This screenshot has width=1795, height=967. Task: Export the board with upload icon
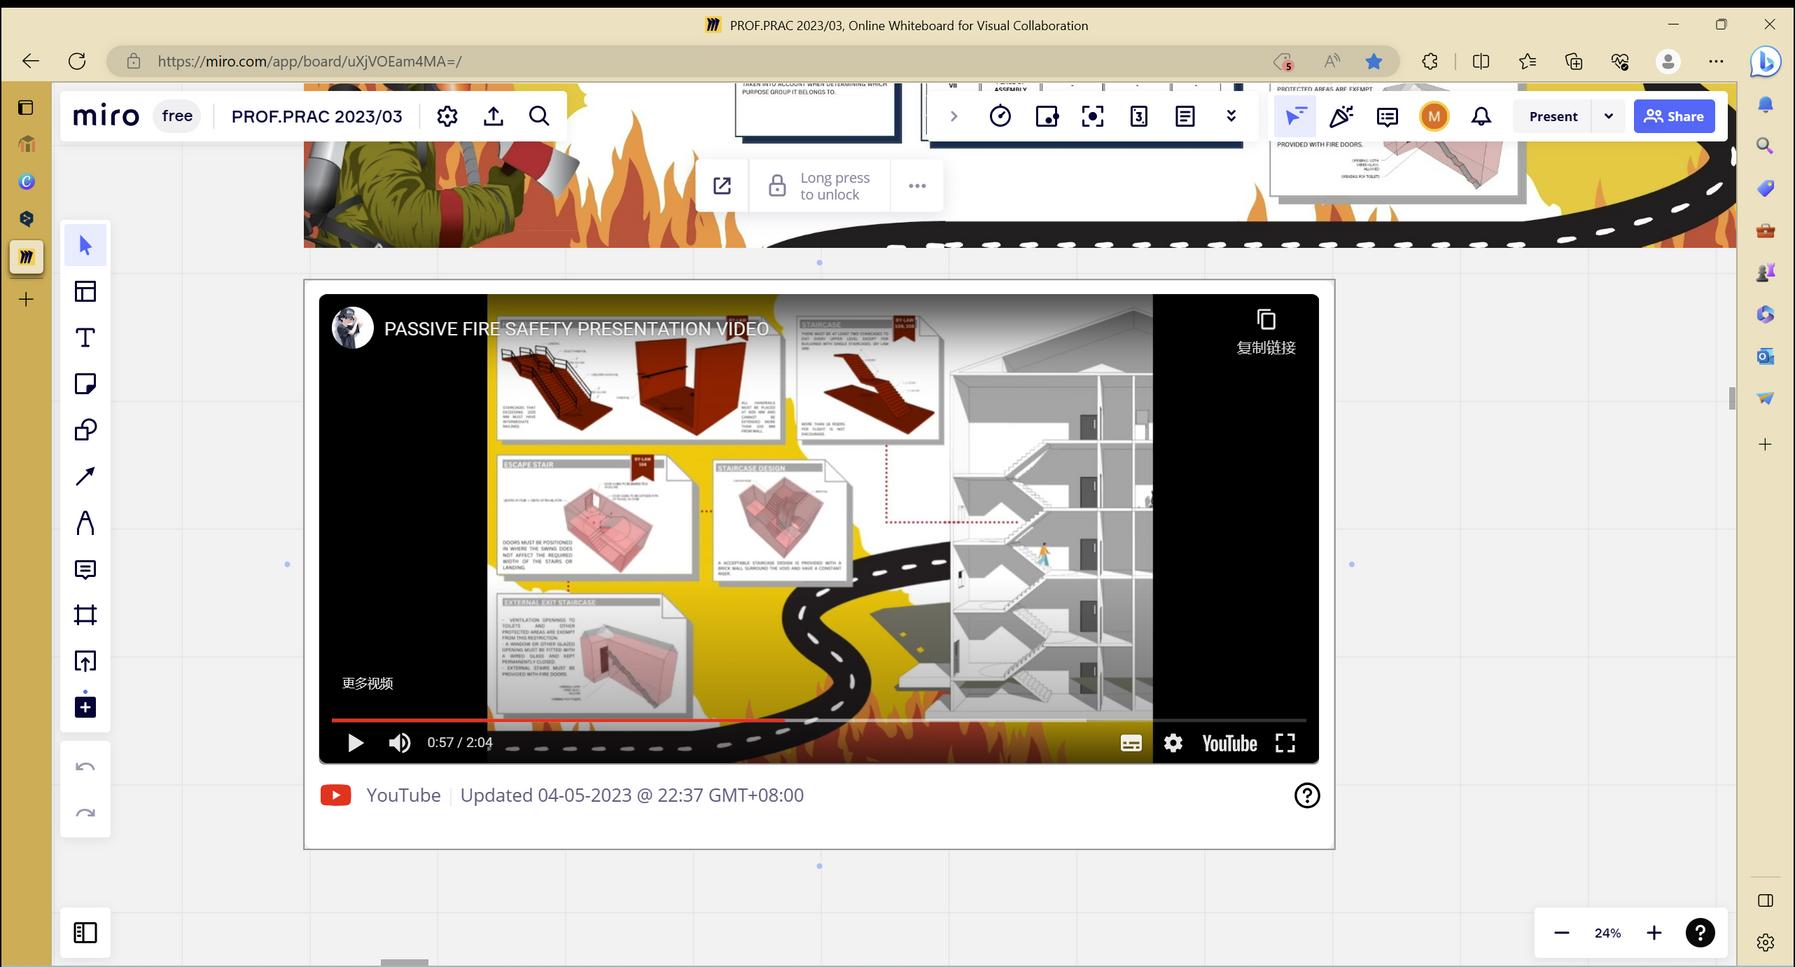coord(493,116)
